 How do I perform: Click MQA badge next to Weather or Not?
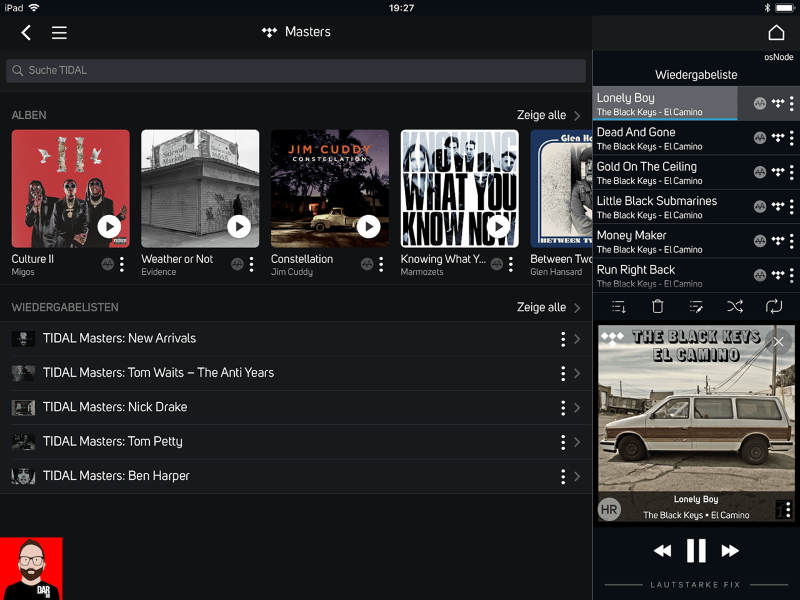(x=237, y=264)
